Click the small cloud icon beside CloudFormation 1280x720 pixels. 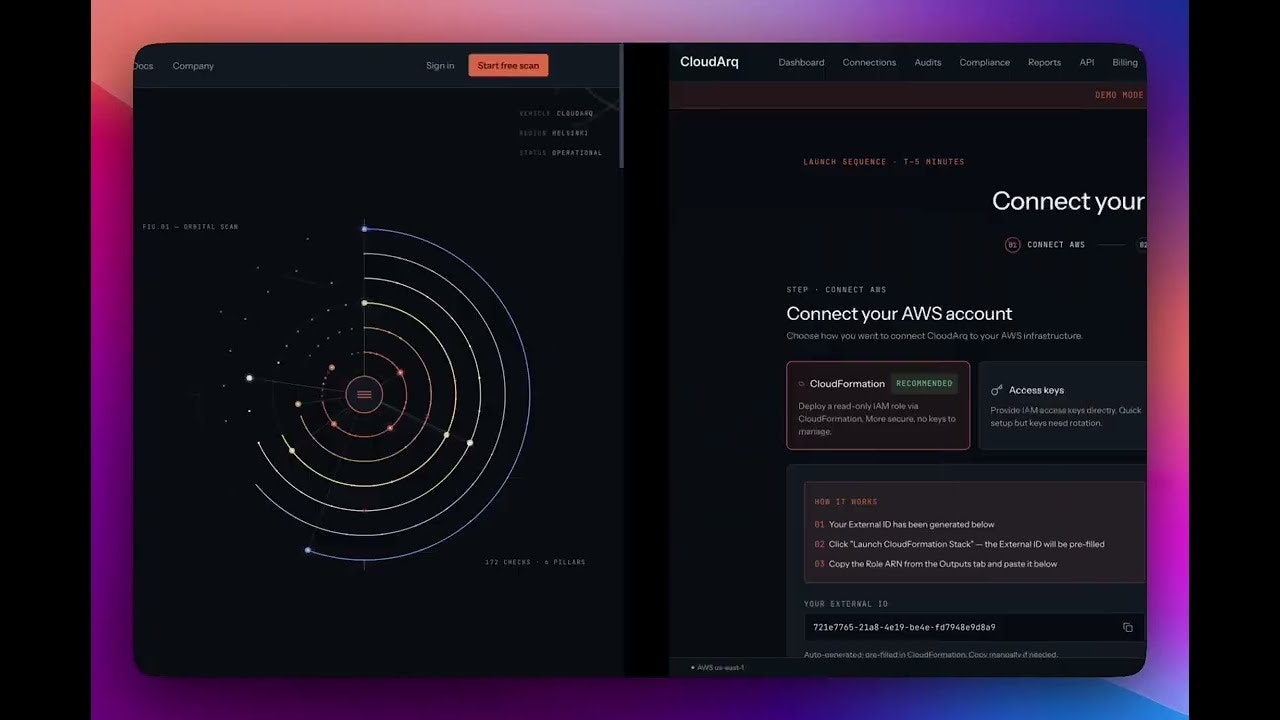(x=801, y=384)
